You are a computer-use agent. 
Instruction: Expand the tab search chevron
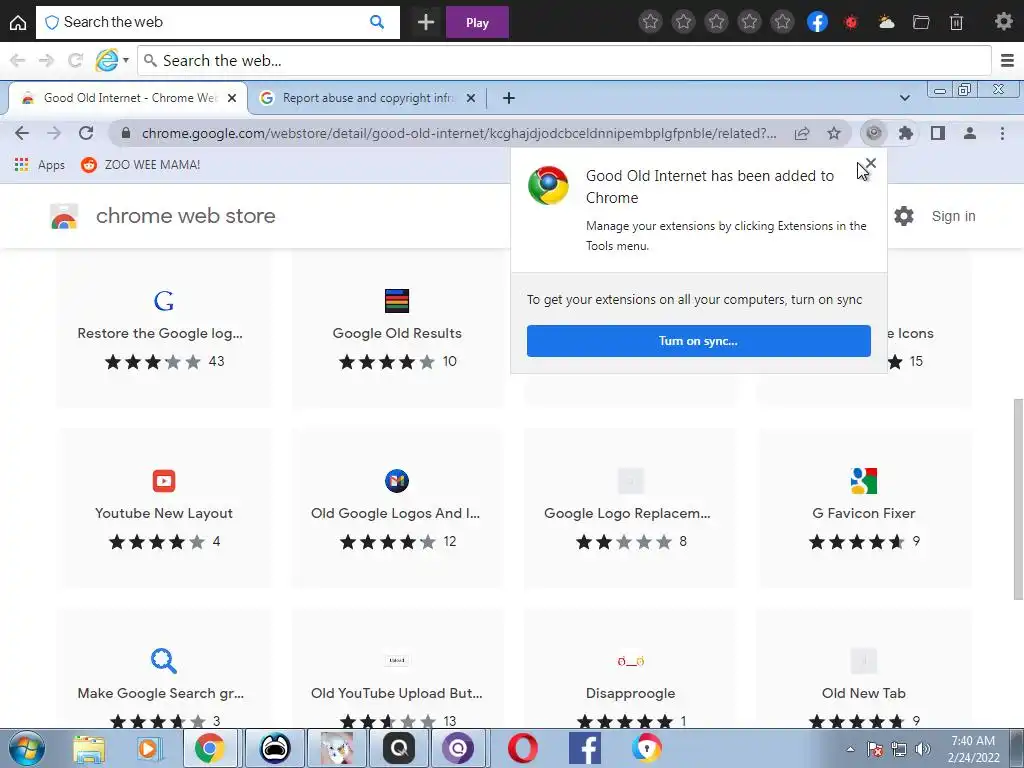point(904,98)
